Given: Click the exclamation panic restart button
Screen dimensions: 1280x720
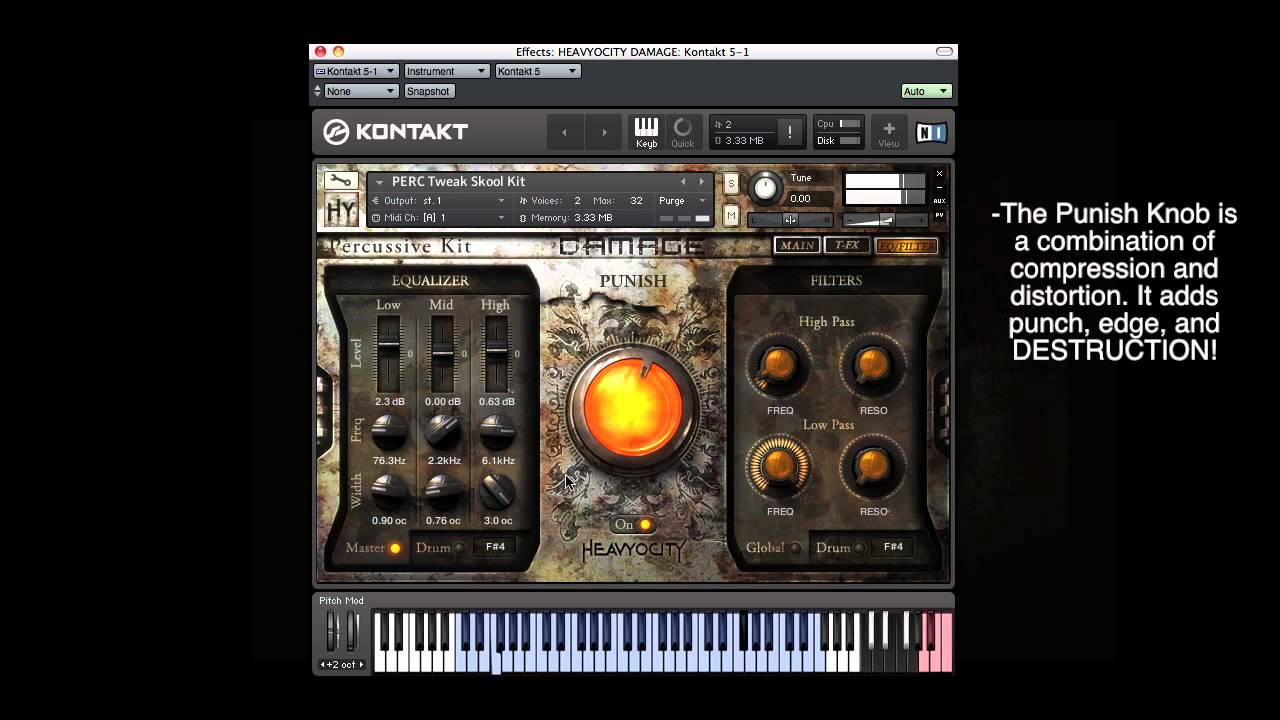Looking at the screenshot, I should coord(789,132).
